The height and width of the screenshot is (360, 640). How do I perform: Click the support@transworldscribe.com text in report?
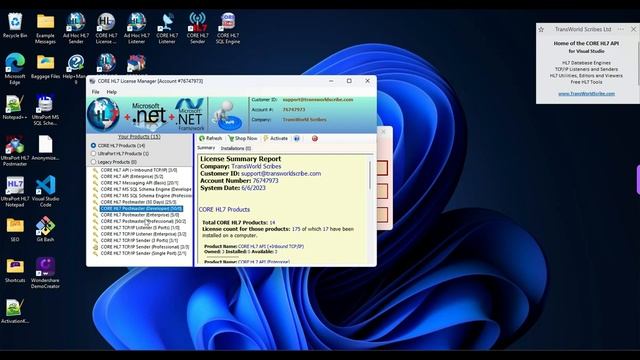(x=281, y=173)
